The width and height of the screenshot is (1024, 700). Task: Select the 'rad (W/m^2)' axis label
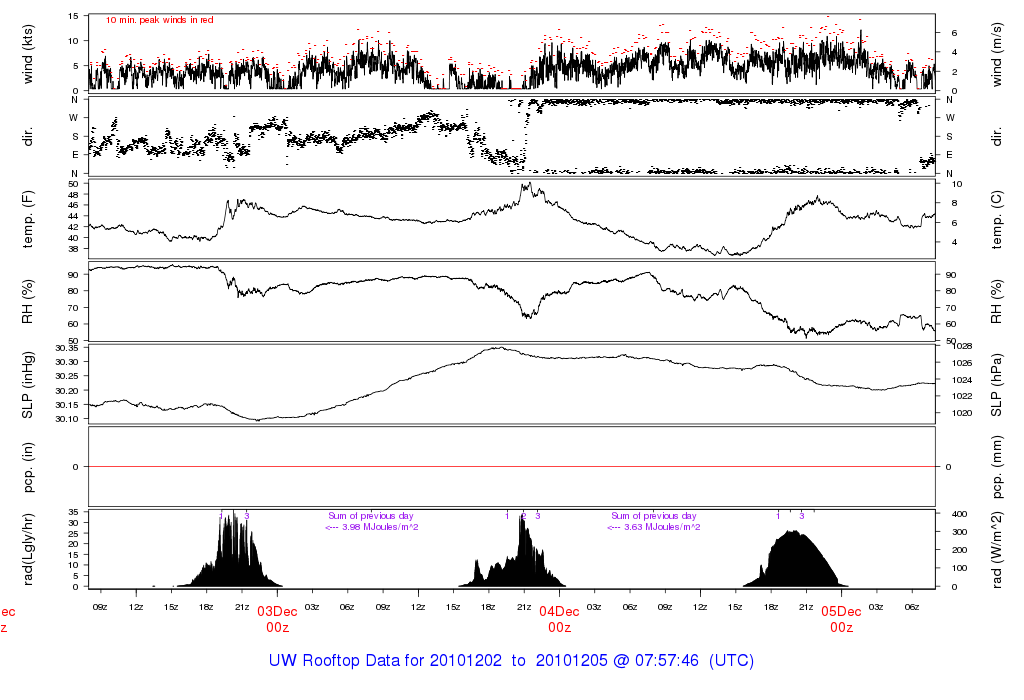pos(997,549)
